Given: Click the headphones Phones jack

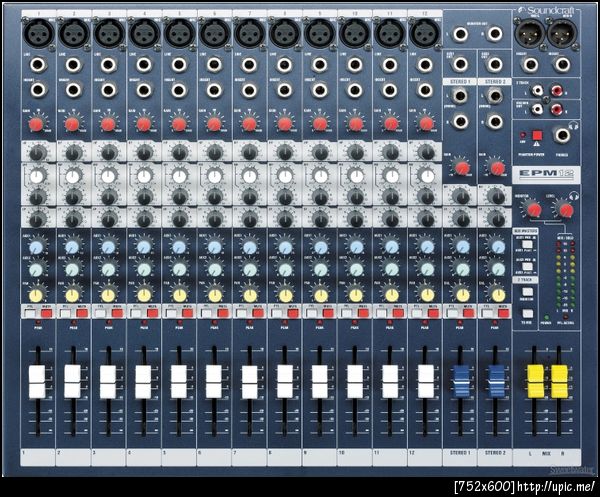Looking at the screenshot, I should (562, 135).
